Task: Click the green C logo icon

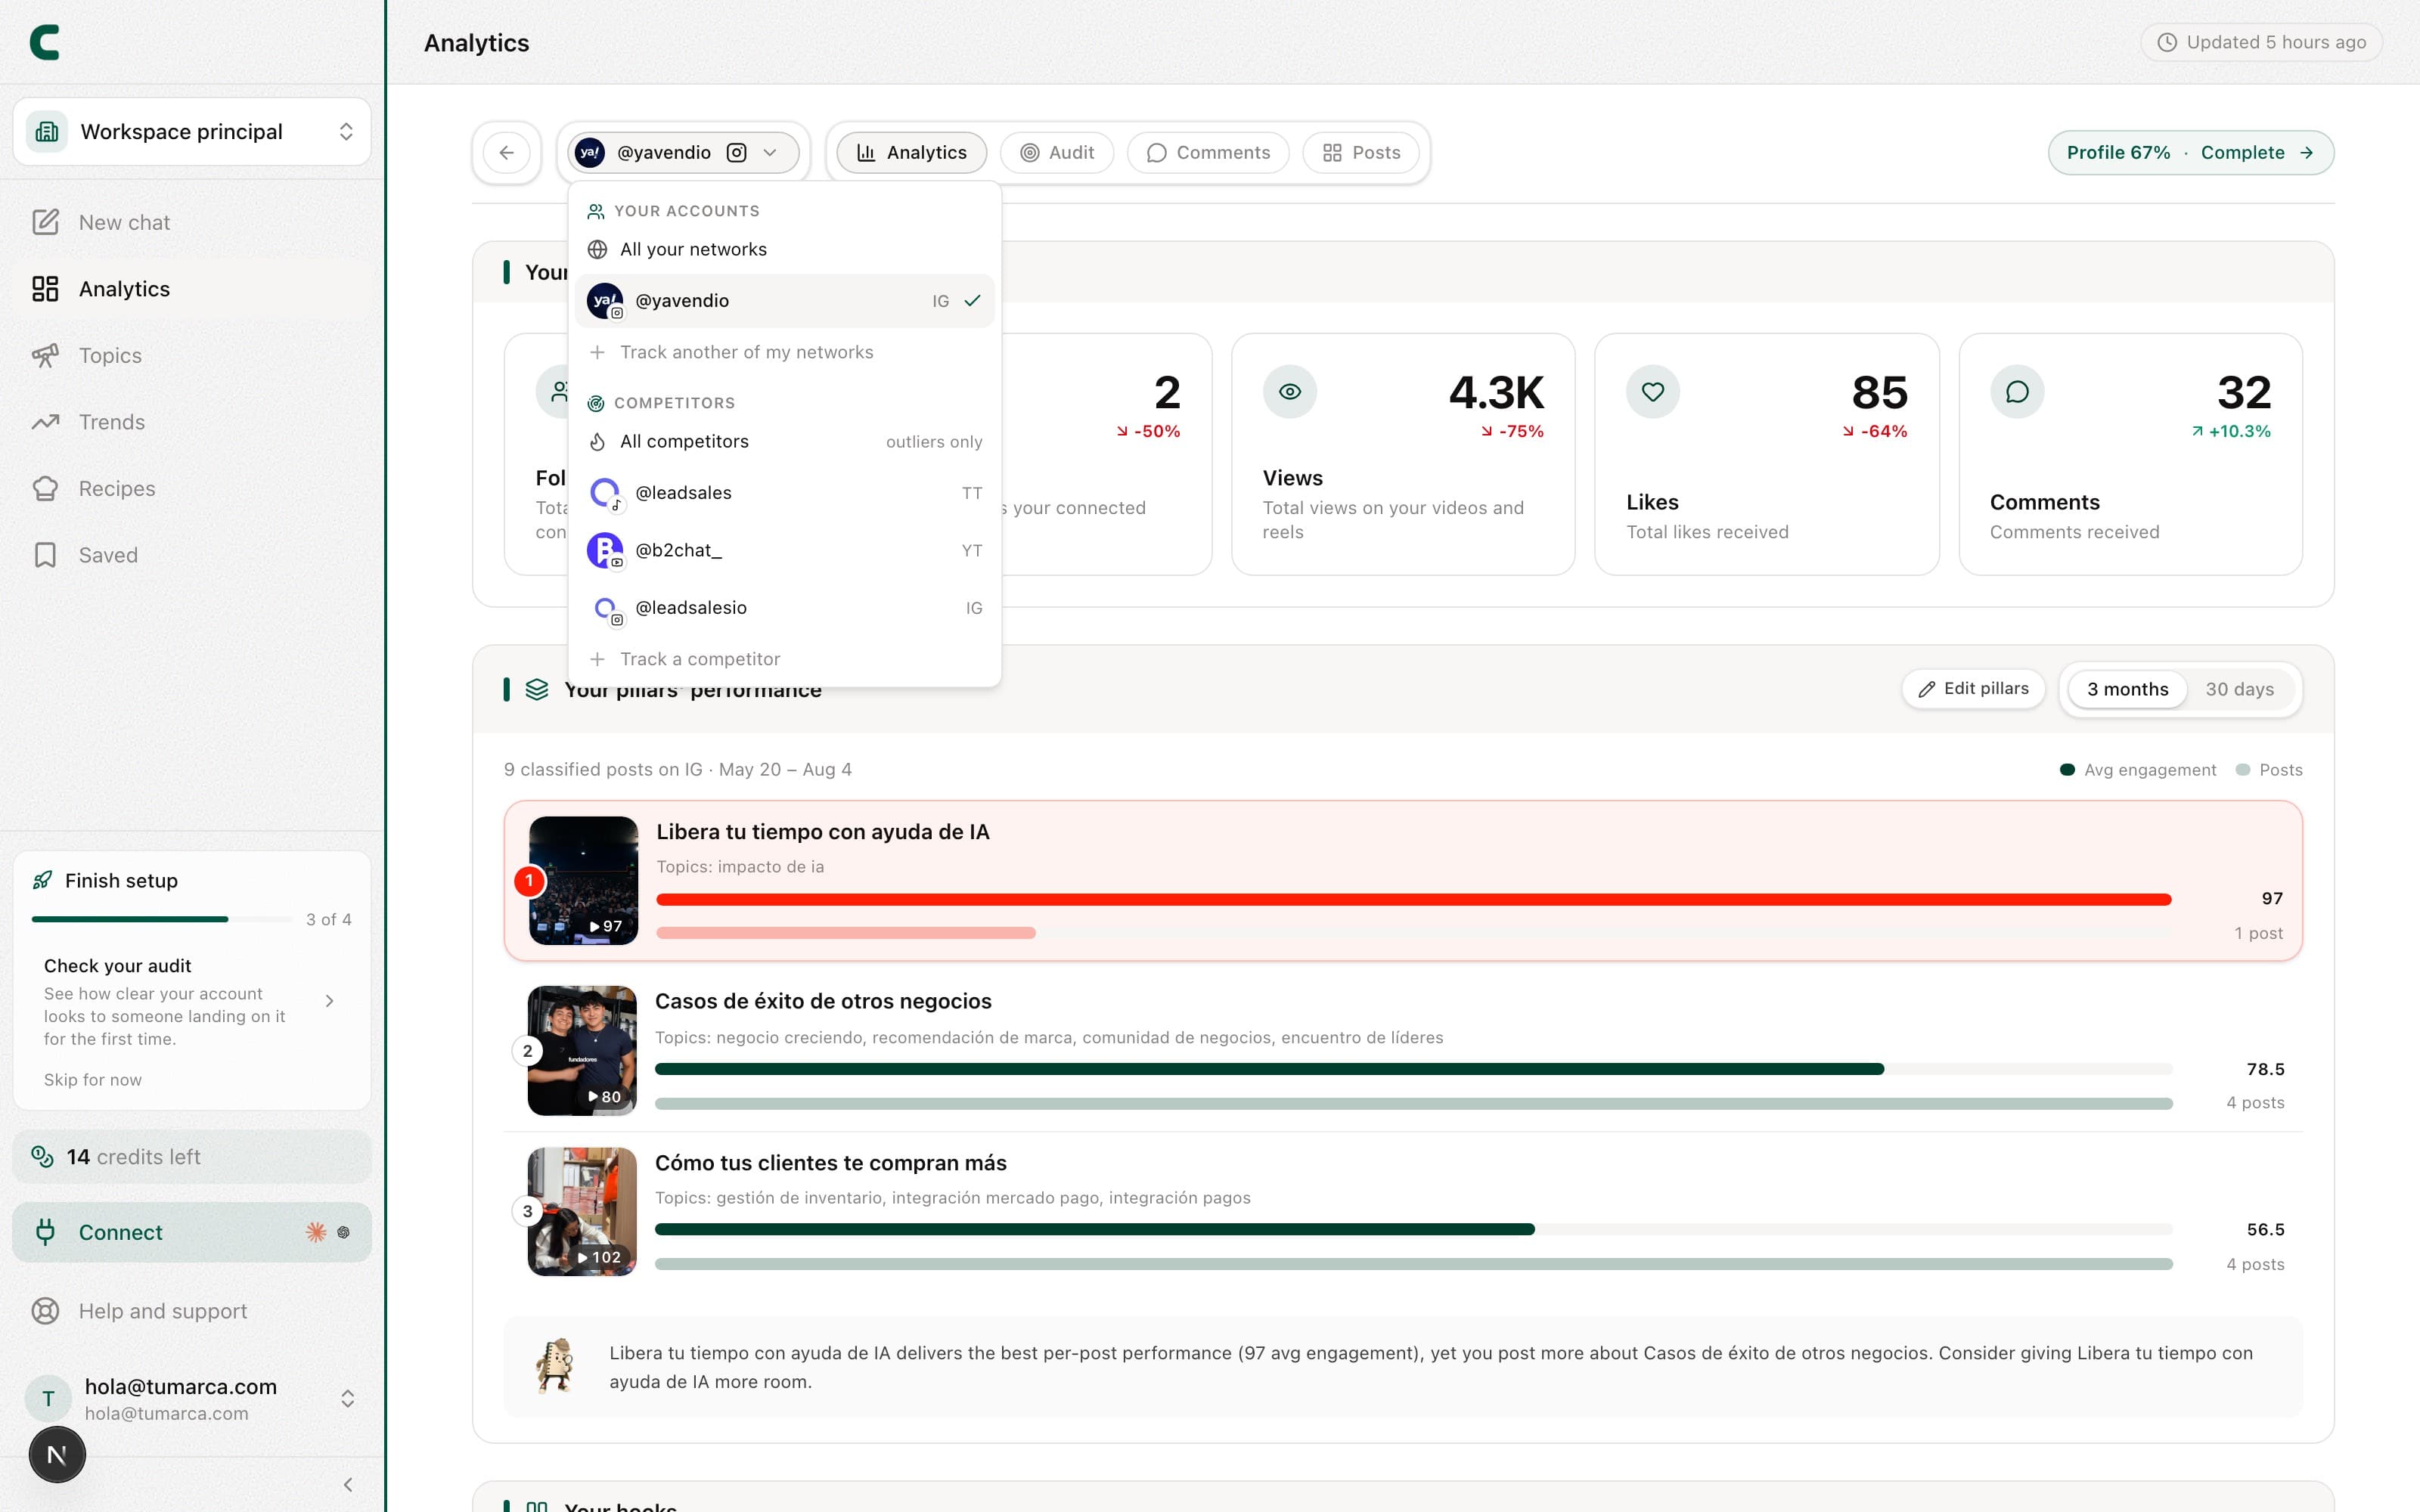Action: coord(45,42)
